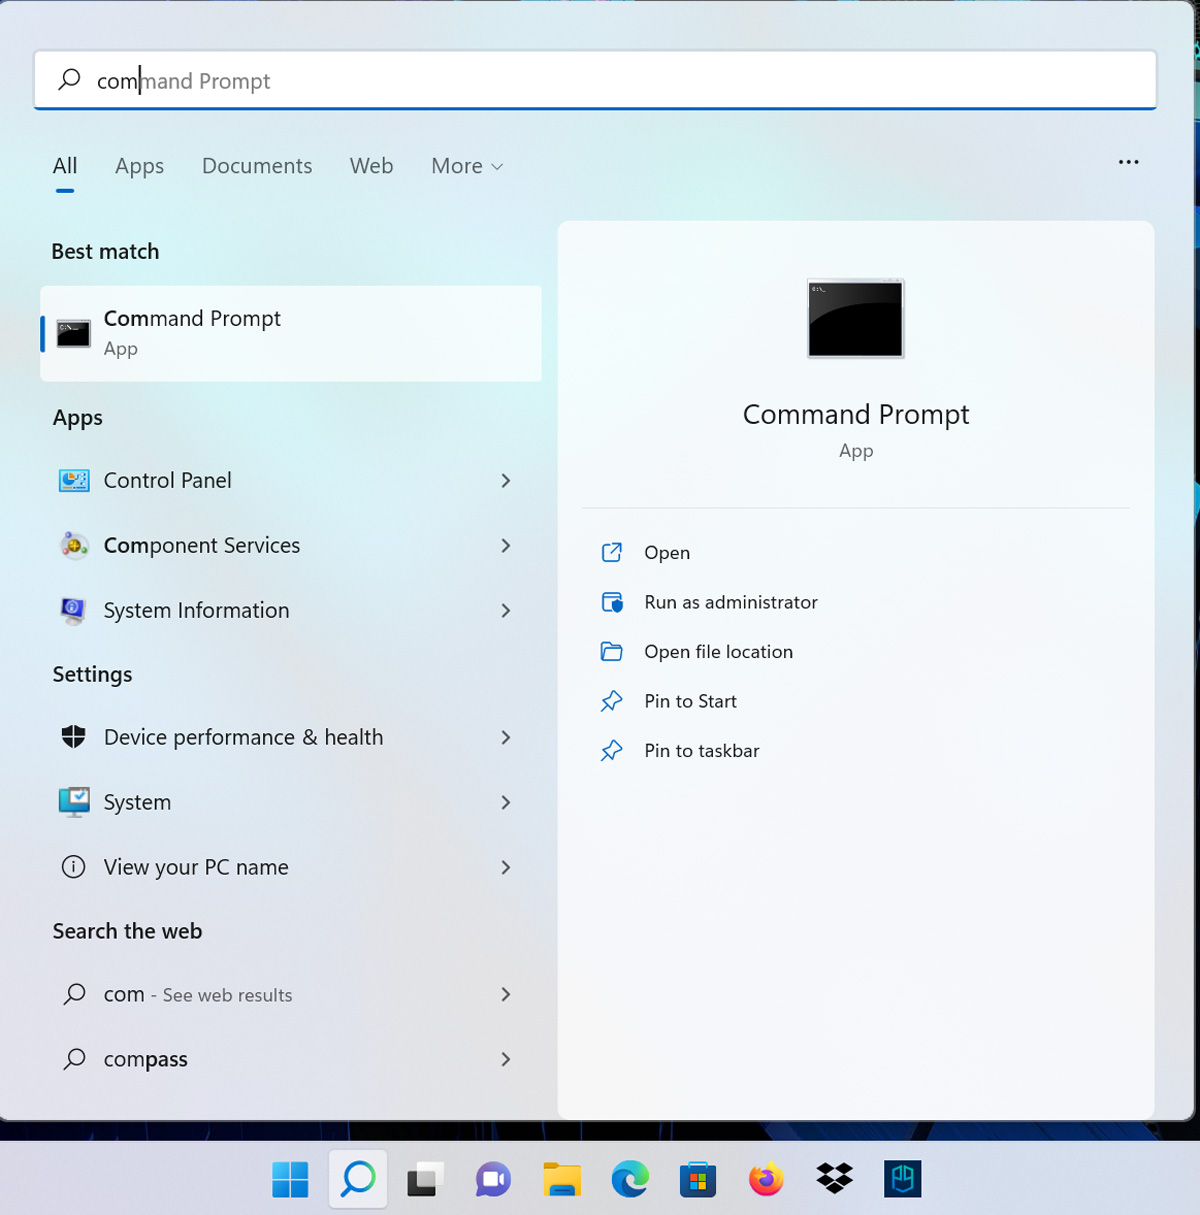The height and width of the screenshot is (1215, 1200).
Task: Launch Microsoft Edge from the taskbar
Action: pyautogui.click(x=630, y=1180)
